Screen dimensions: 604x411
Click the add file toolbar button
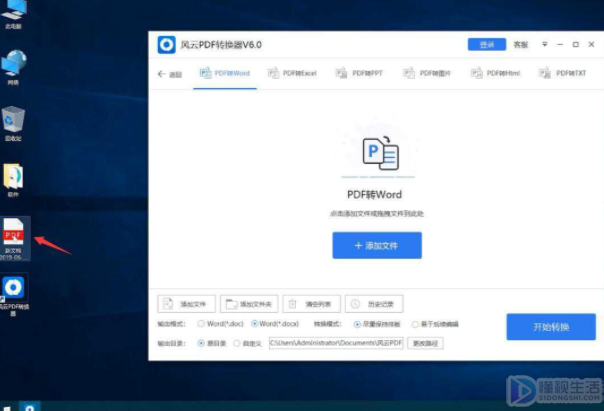pyautogui.click(x=186, y=304)
